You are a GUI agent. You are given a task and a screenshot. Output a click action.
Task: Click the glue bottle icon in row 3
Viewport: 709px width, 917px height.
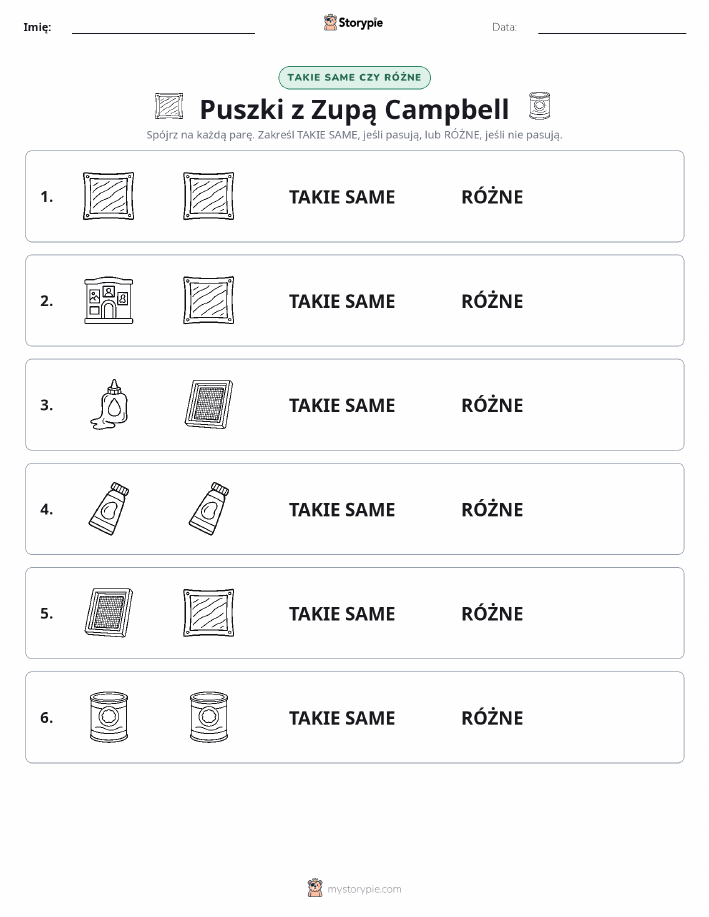(109, 405)
